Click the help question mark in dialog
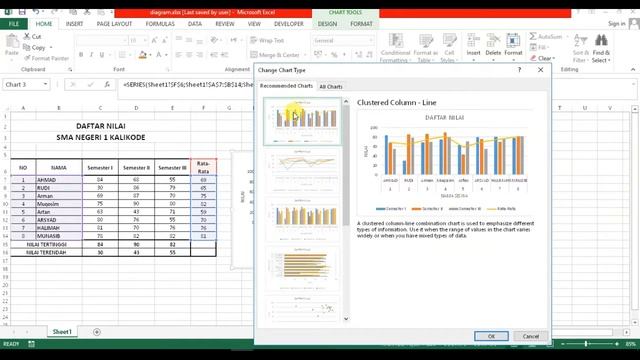 pyautogui.click(x=519, y=70)
